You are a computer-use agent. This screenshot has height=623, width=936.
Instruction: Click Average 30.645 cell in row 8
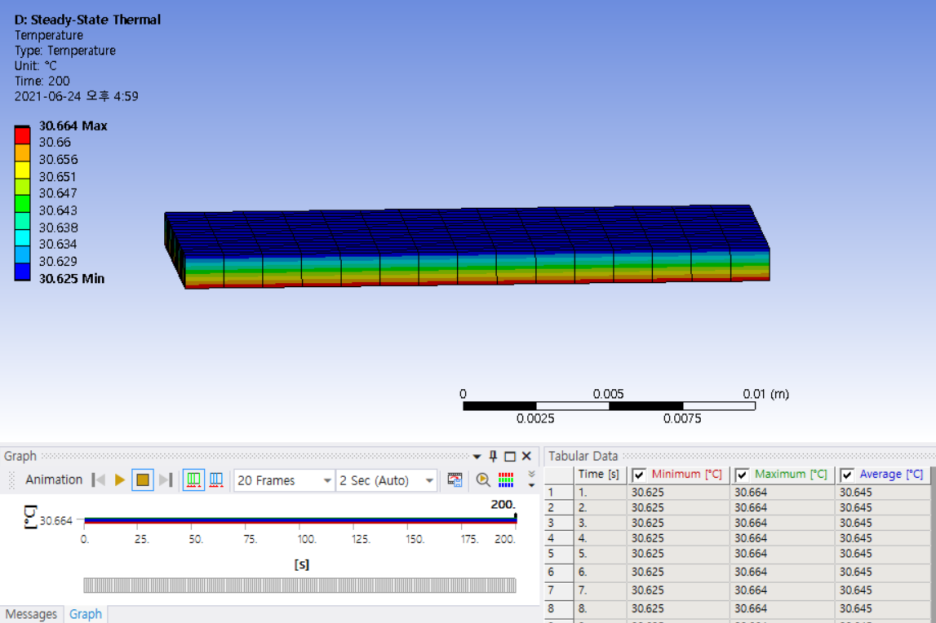883,609
